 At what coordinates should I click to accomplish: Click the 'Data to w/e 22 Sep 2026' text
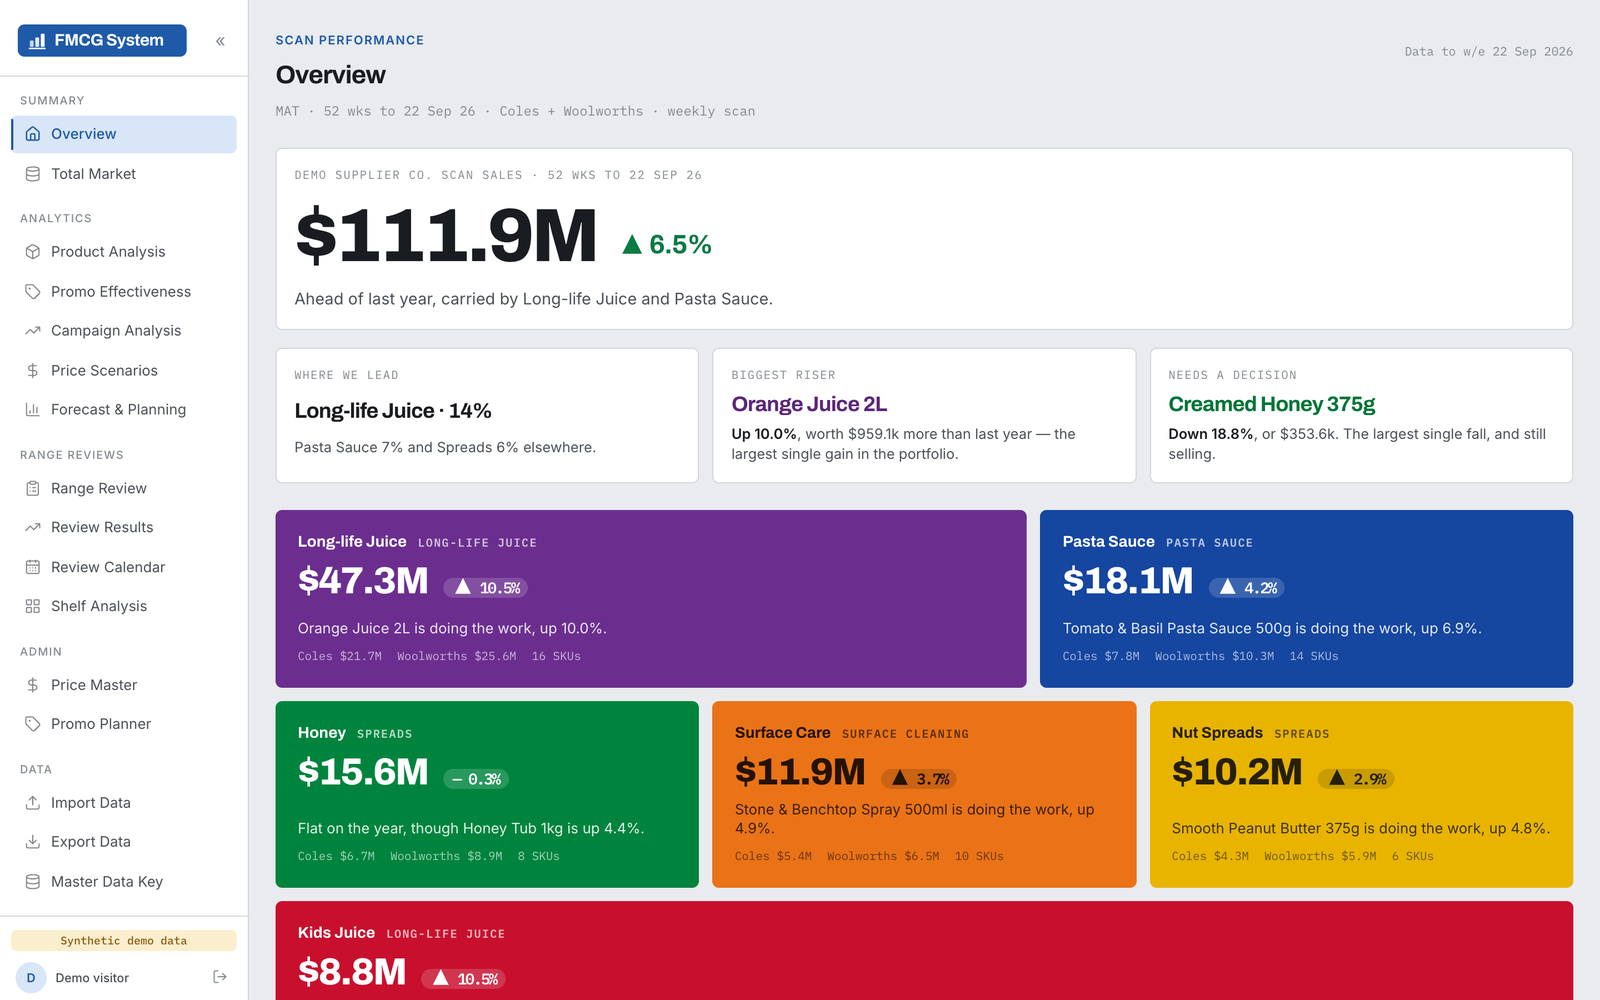click(1488, 52)
